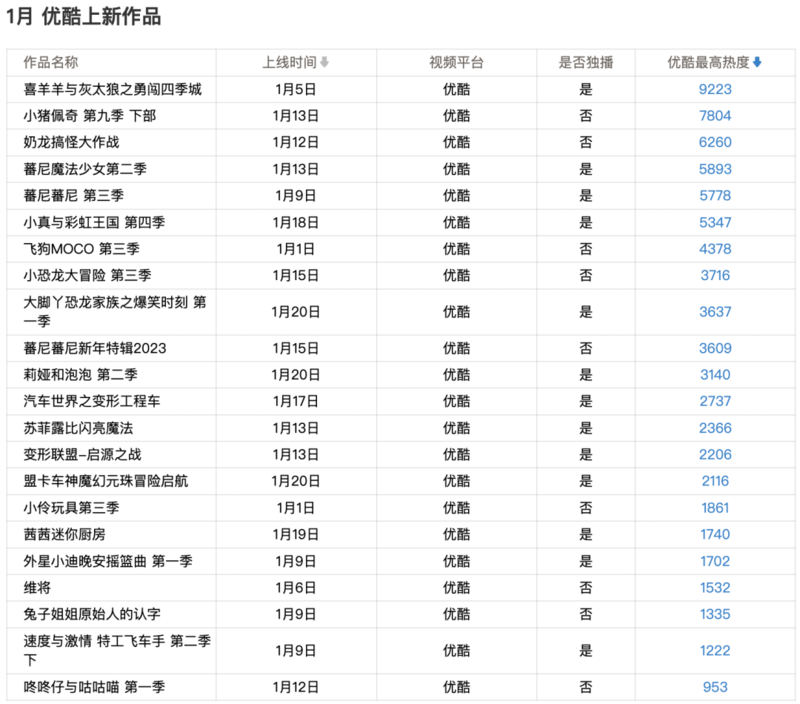Viewport: 800px width, 704px height.
Task: Open heat link 1335
Action: [x=715, y=614]
